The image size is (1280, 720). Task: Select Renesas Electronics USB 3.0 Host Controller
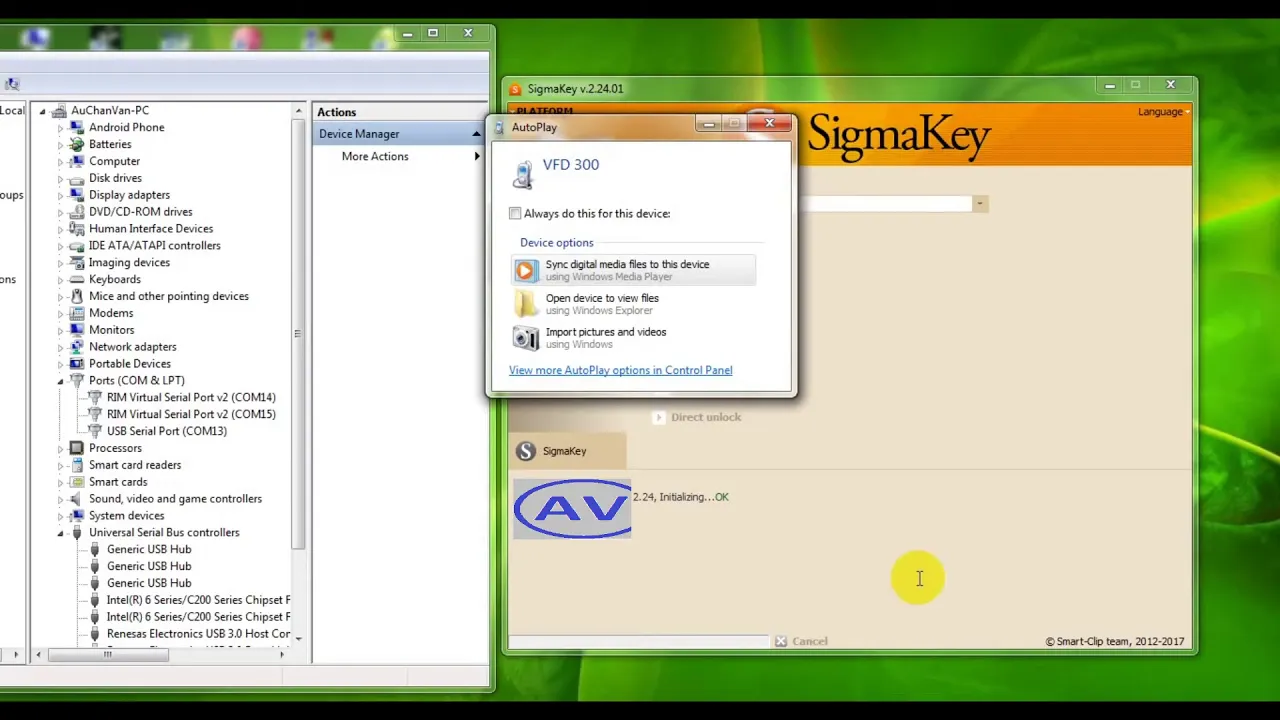[198, 634]
